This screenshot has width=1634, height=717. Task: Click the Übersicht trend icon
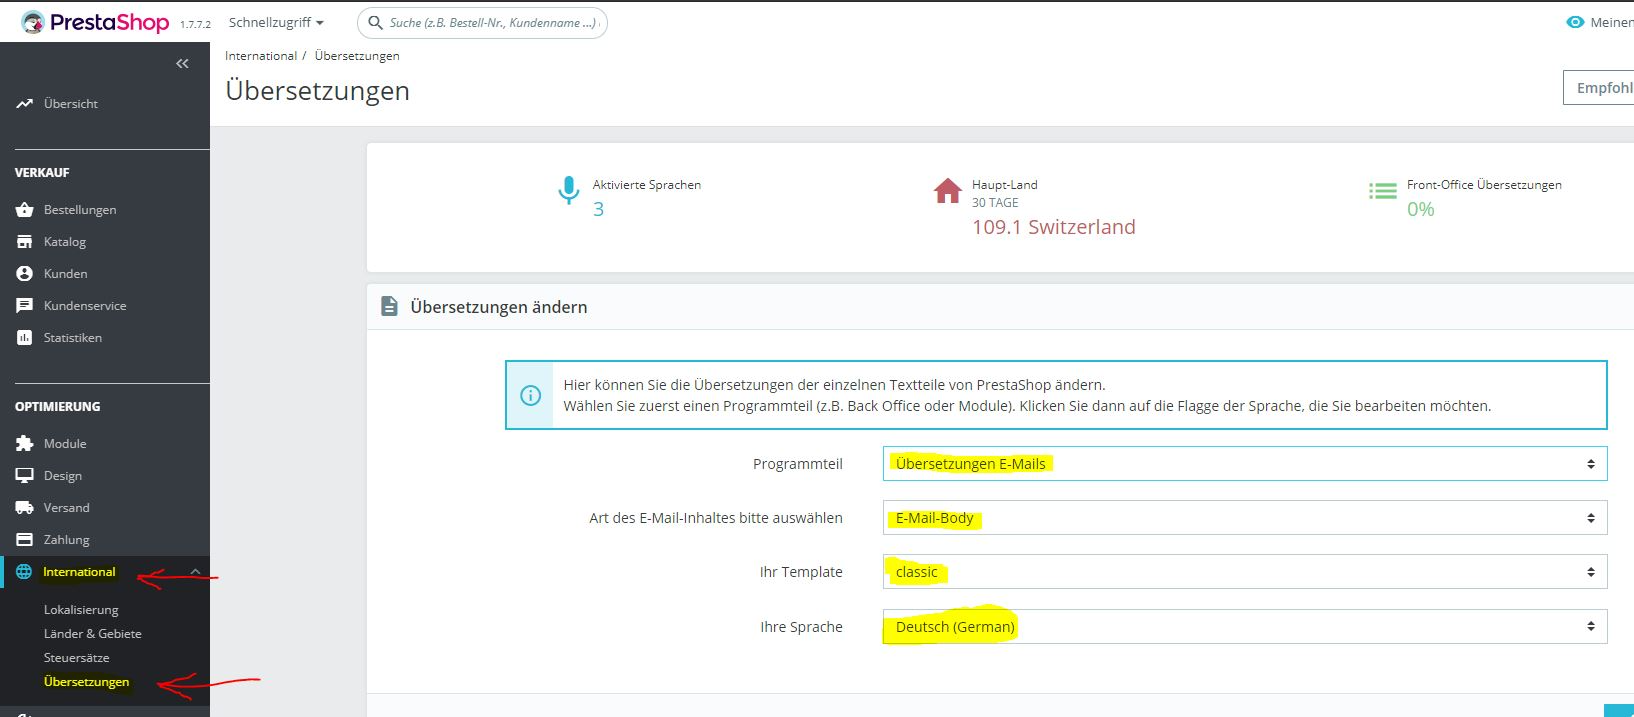[x=24, y=104]
